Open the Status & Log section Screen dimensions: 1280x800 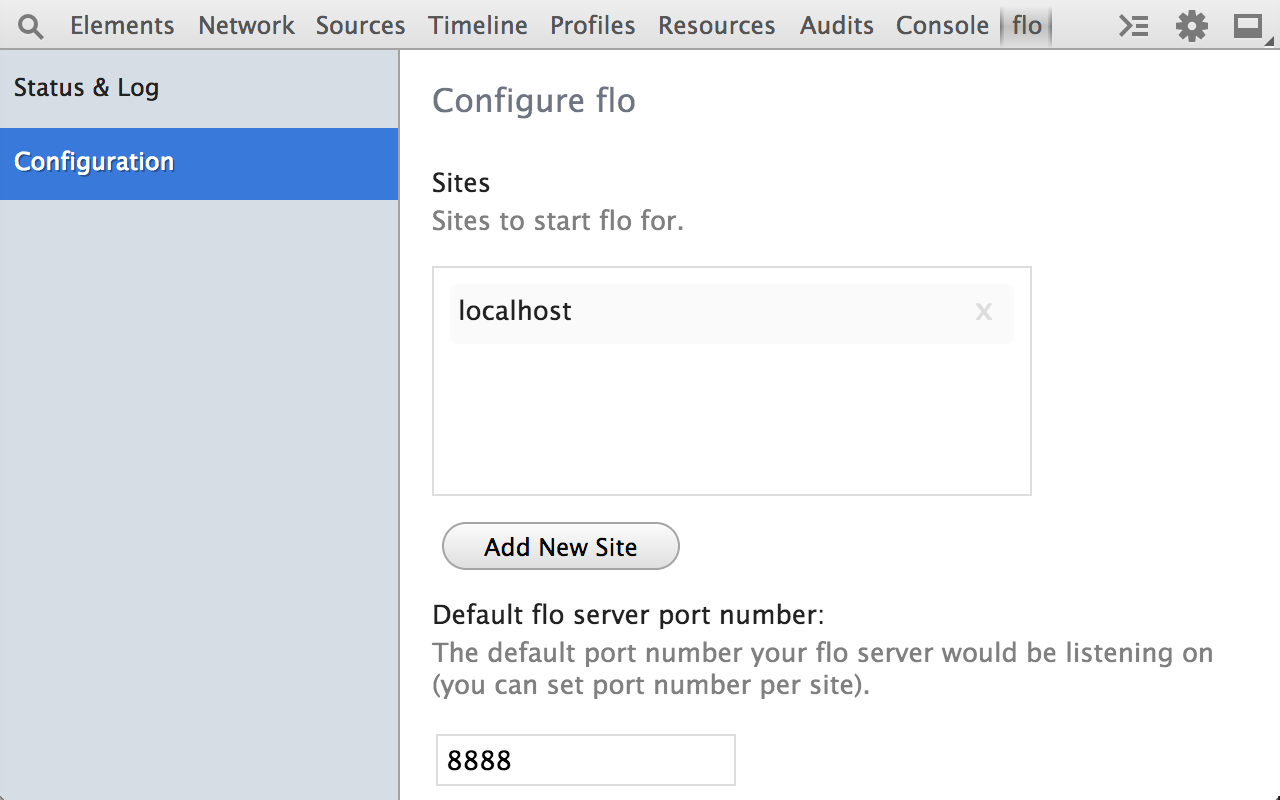pos(87,88)
